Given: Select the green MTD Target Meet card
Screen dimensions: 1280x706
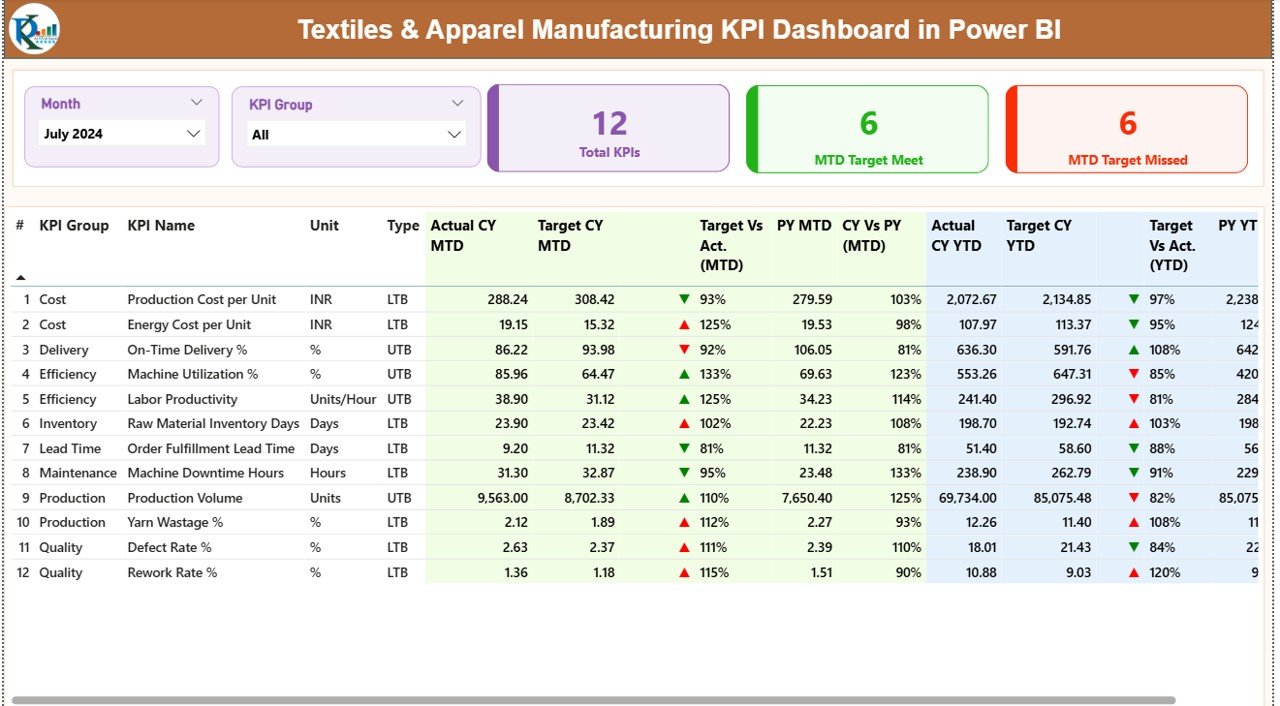Looking at the screenshot, I should pos(866,128).
